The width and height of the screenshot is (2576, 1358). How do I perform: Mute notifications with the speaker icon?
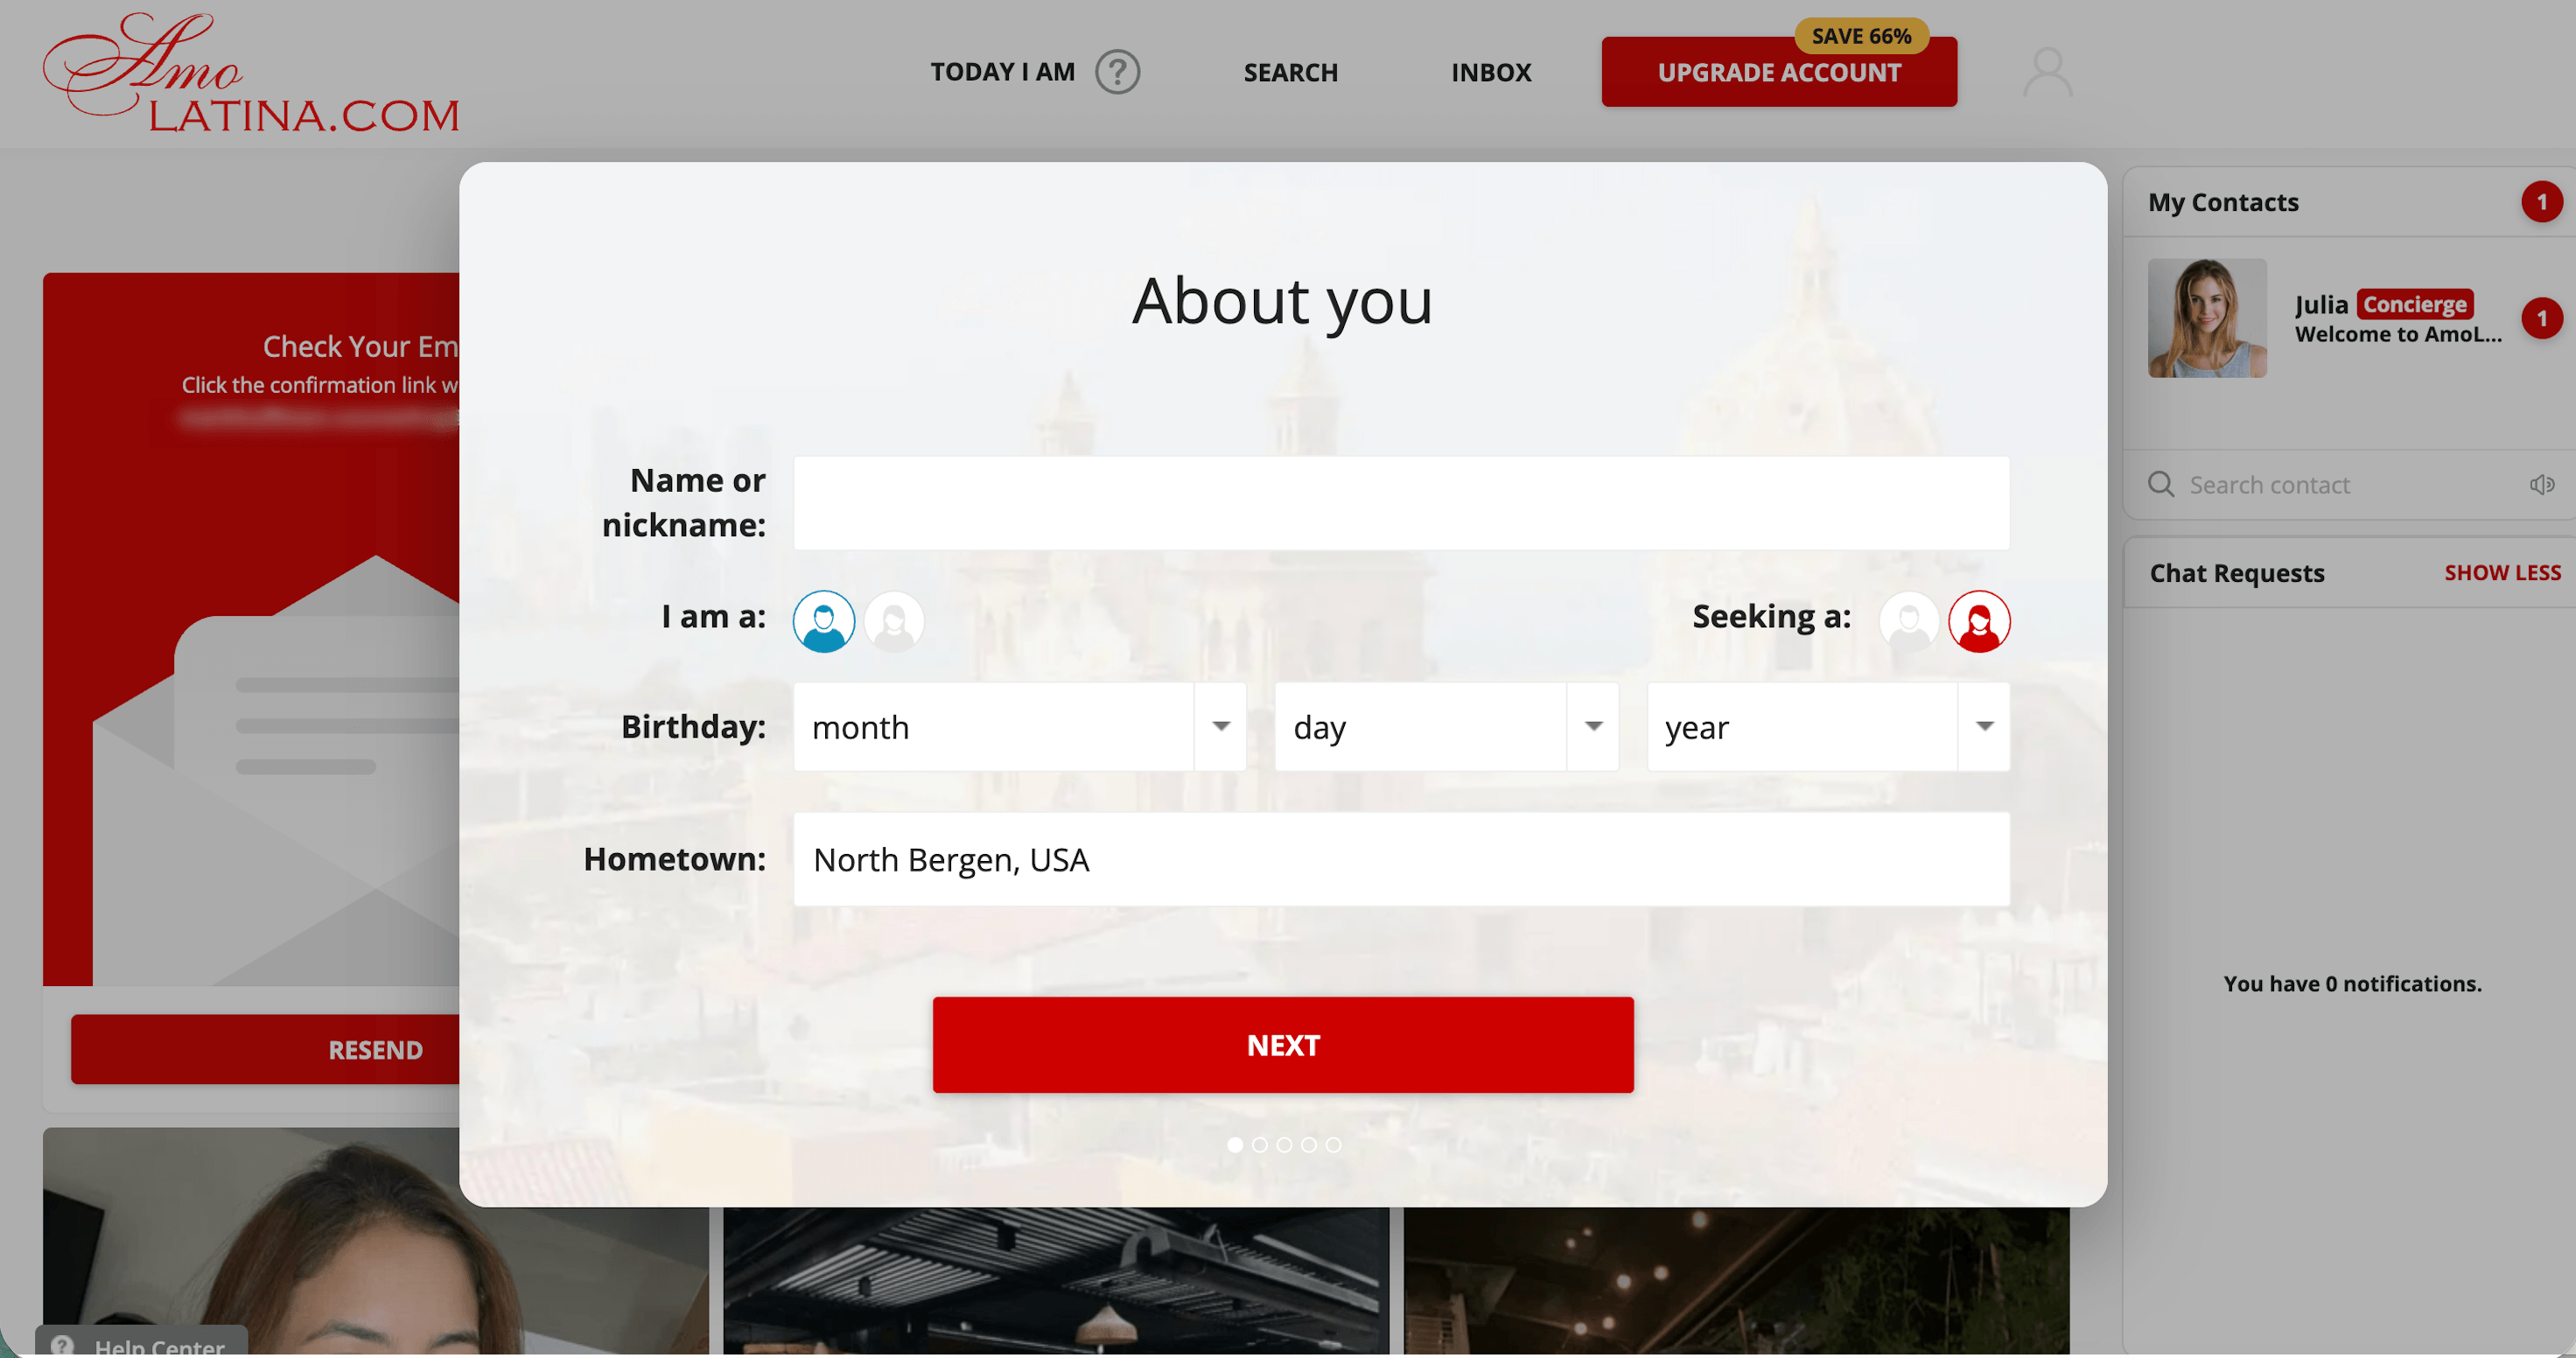tap(2541, 485)
